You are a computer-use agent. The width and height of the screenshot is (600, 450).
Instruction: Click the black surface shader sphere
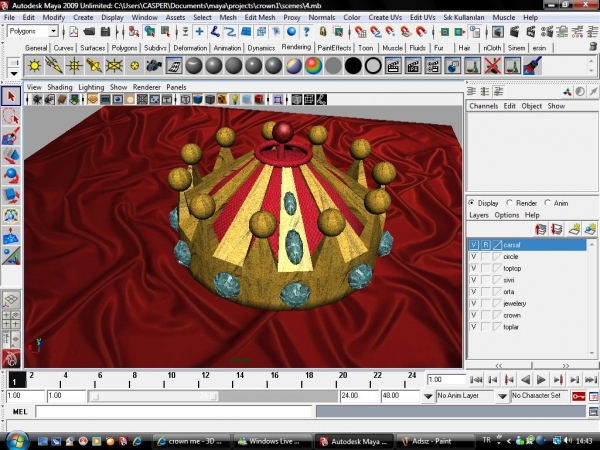click(x=353, y=66)
